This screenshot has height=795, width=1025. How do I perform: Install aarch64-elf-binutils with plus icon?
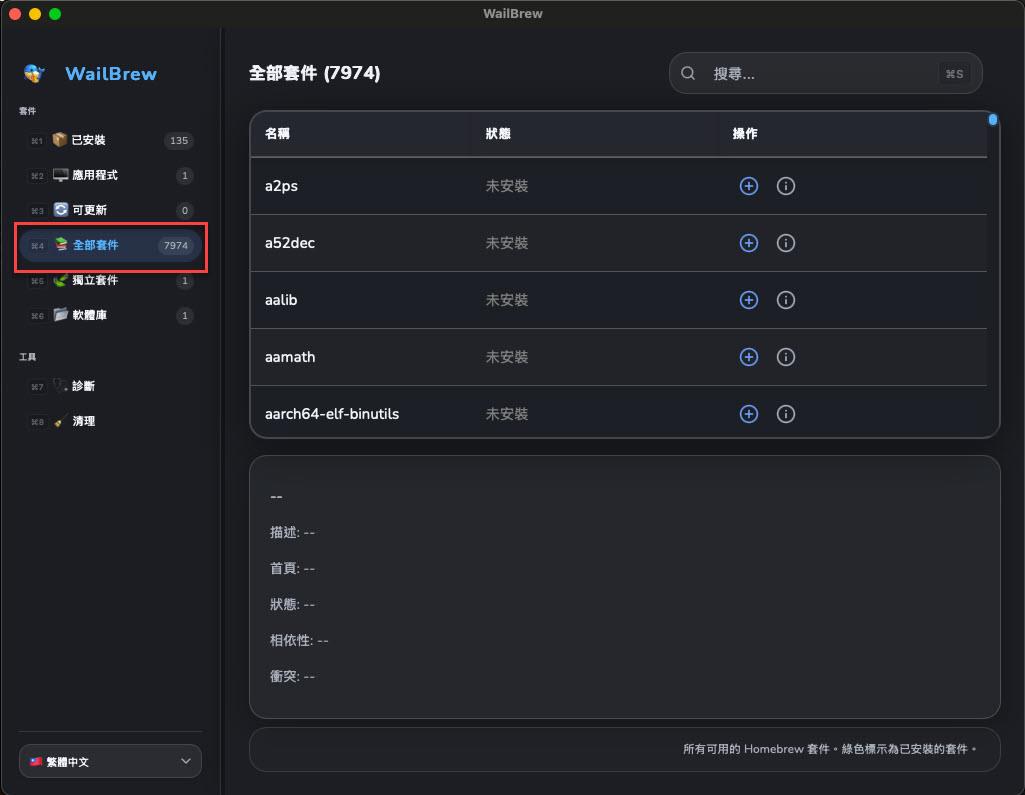(748, 414)
